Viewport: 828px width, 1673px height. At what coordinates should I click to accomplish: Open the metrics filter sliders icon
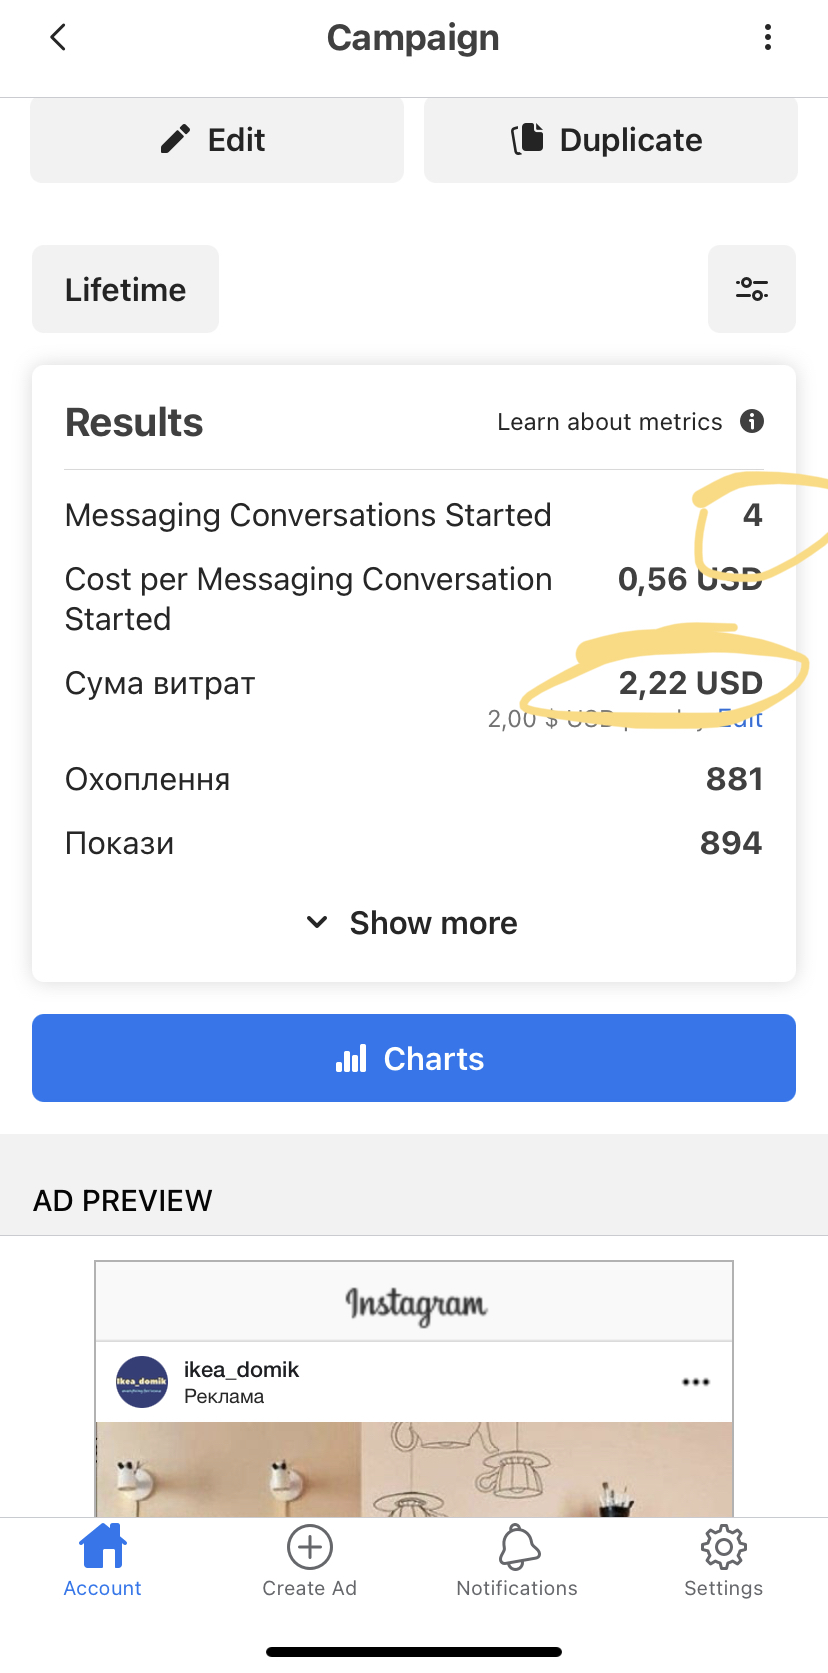pos(752,289)
